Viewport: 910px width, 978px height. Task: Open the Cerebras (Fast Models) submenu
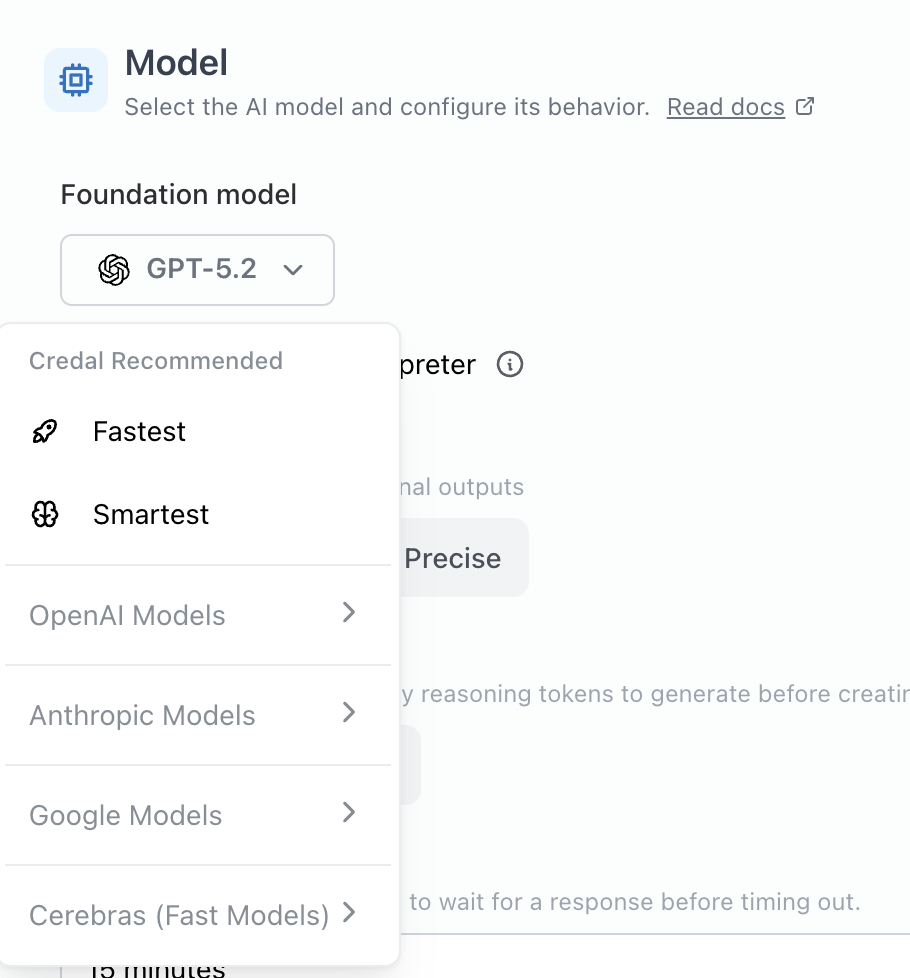(x=179, y=916)
